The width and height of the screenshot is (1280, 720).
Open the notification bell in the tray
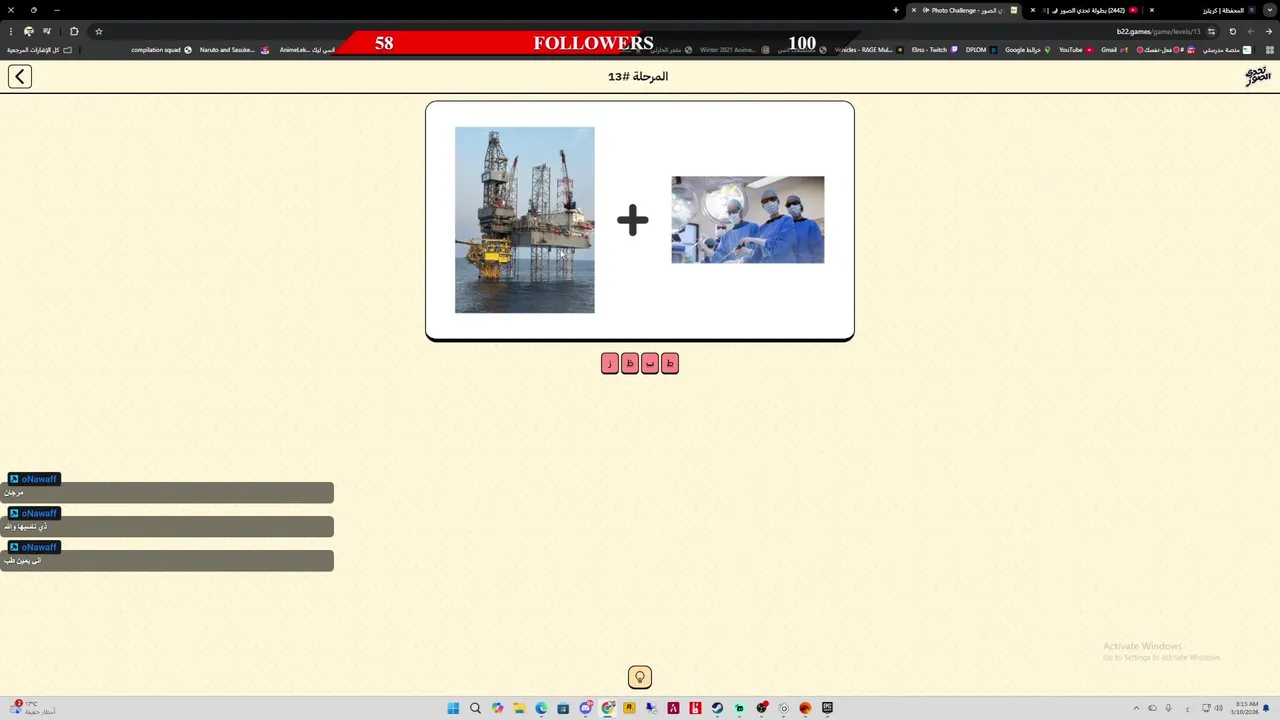(1266, 708)
